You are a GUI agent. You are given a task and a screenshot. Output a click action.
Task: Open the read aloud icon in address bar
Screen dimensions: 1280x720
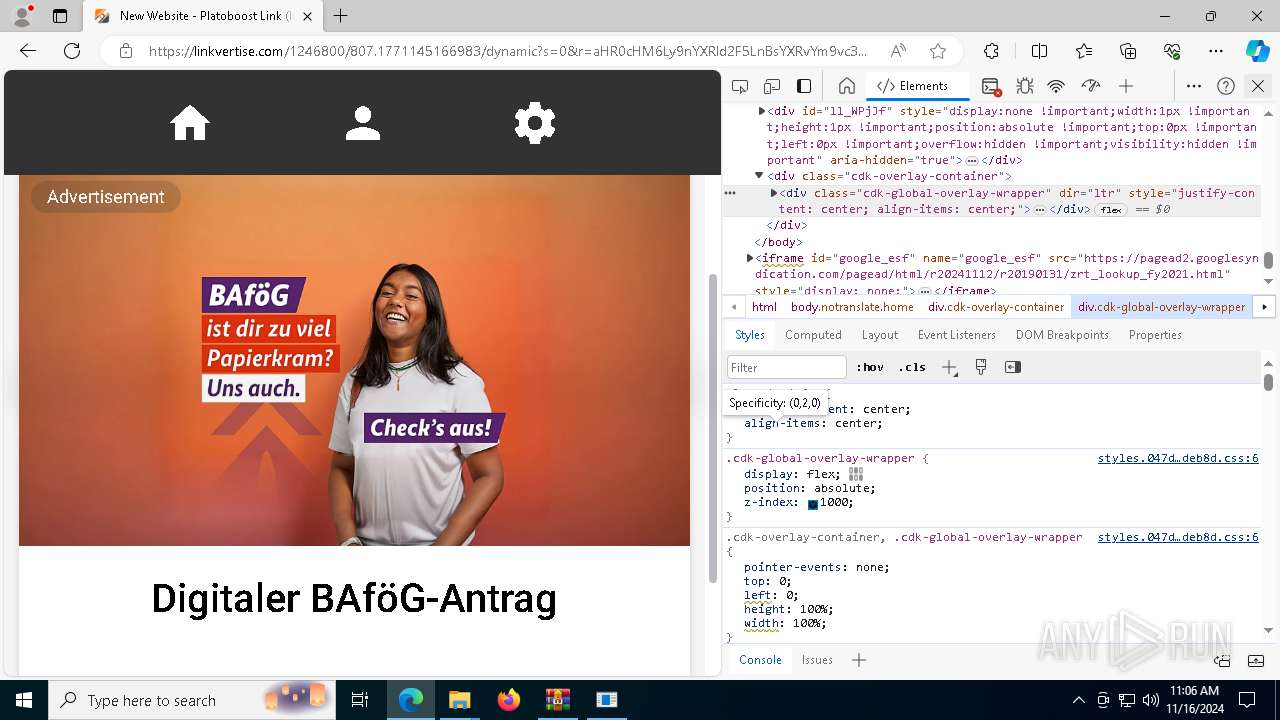click(898, 51)
